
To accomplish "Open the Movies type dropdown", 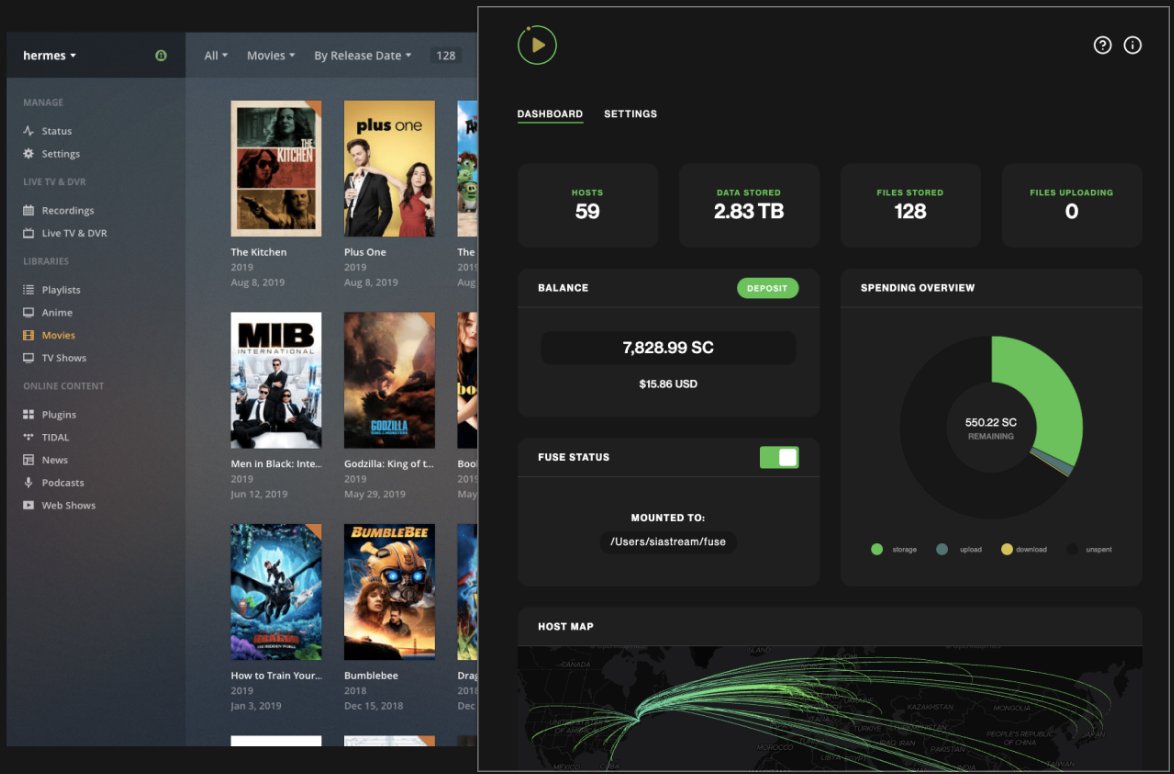I will point(271,55).
